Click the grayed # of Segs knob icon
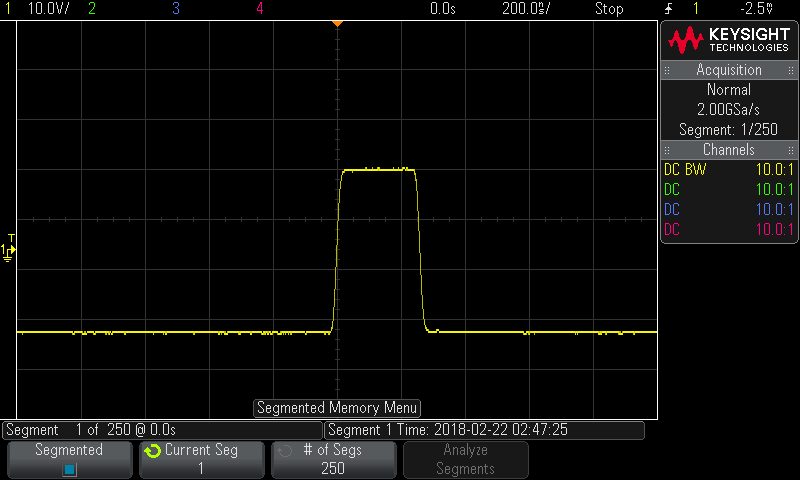The height and width of the screenshot is (480, 800). click(284, 451)
